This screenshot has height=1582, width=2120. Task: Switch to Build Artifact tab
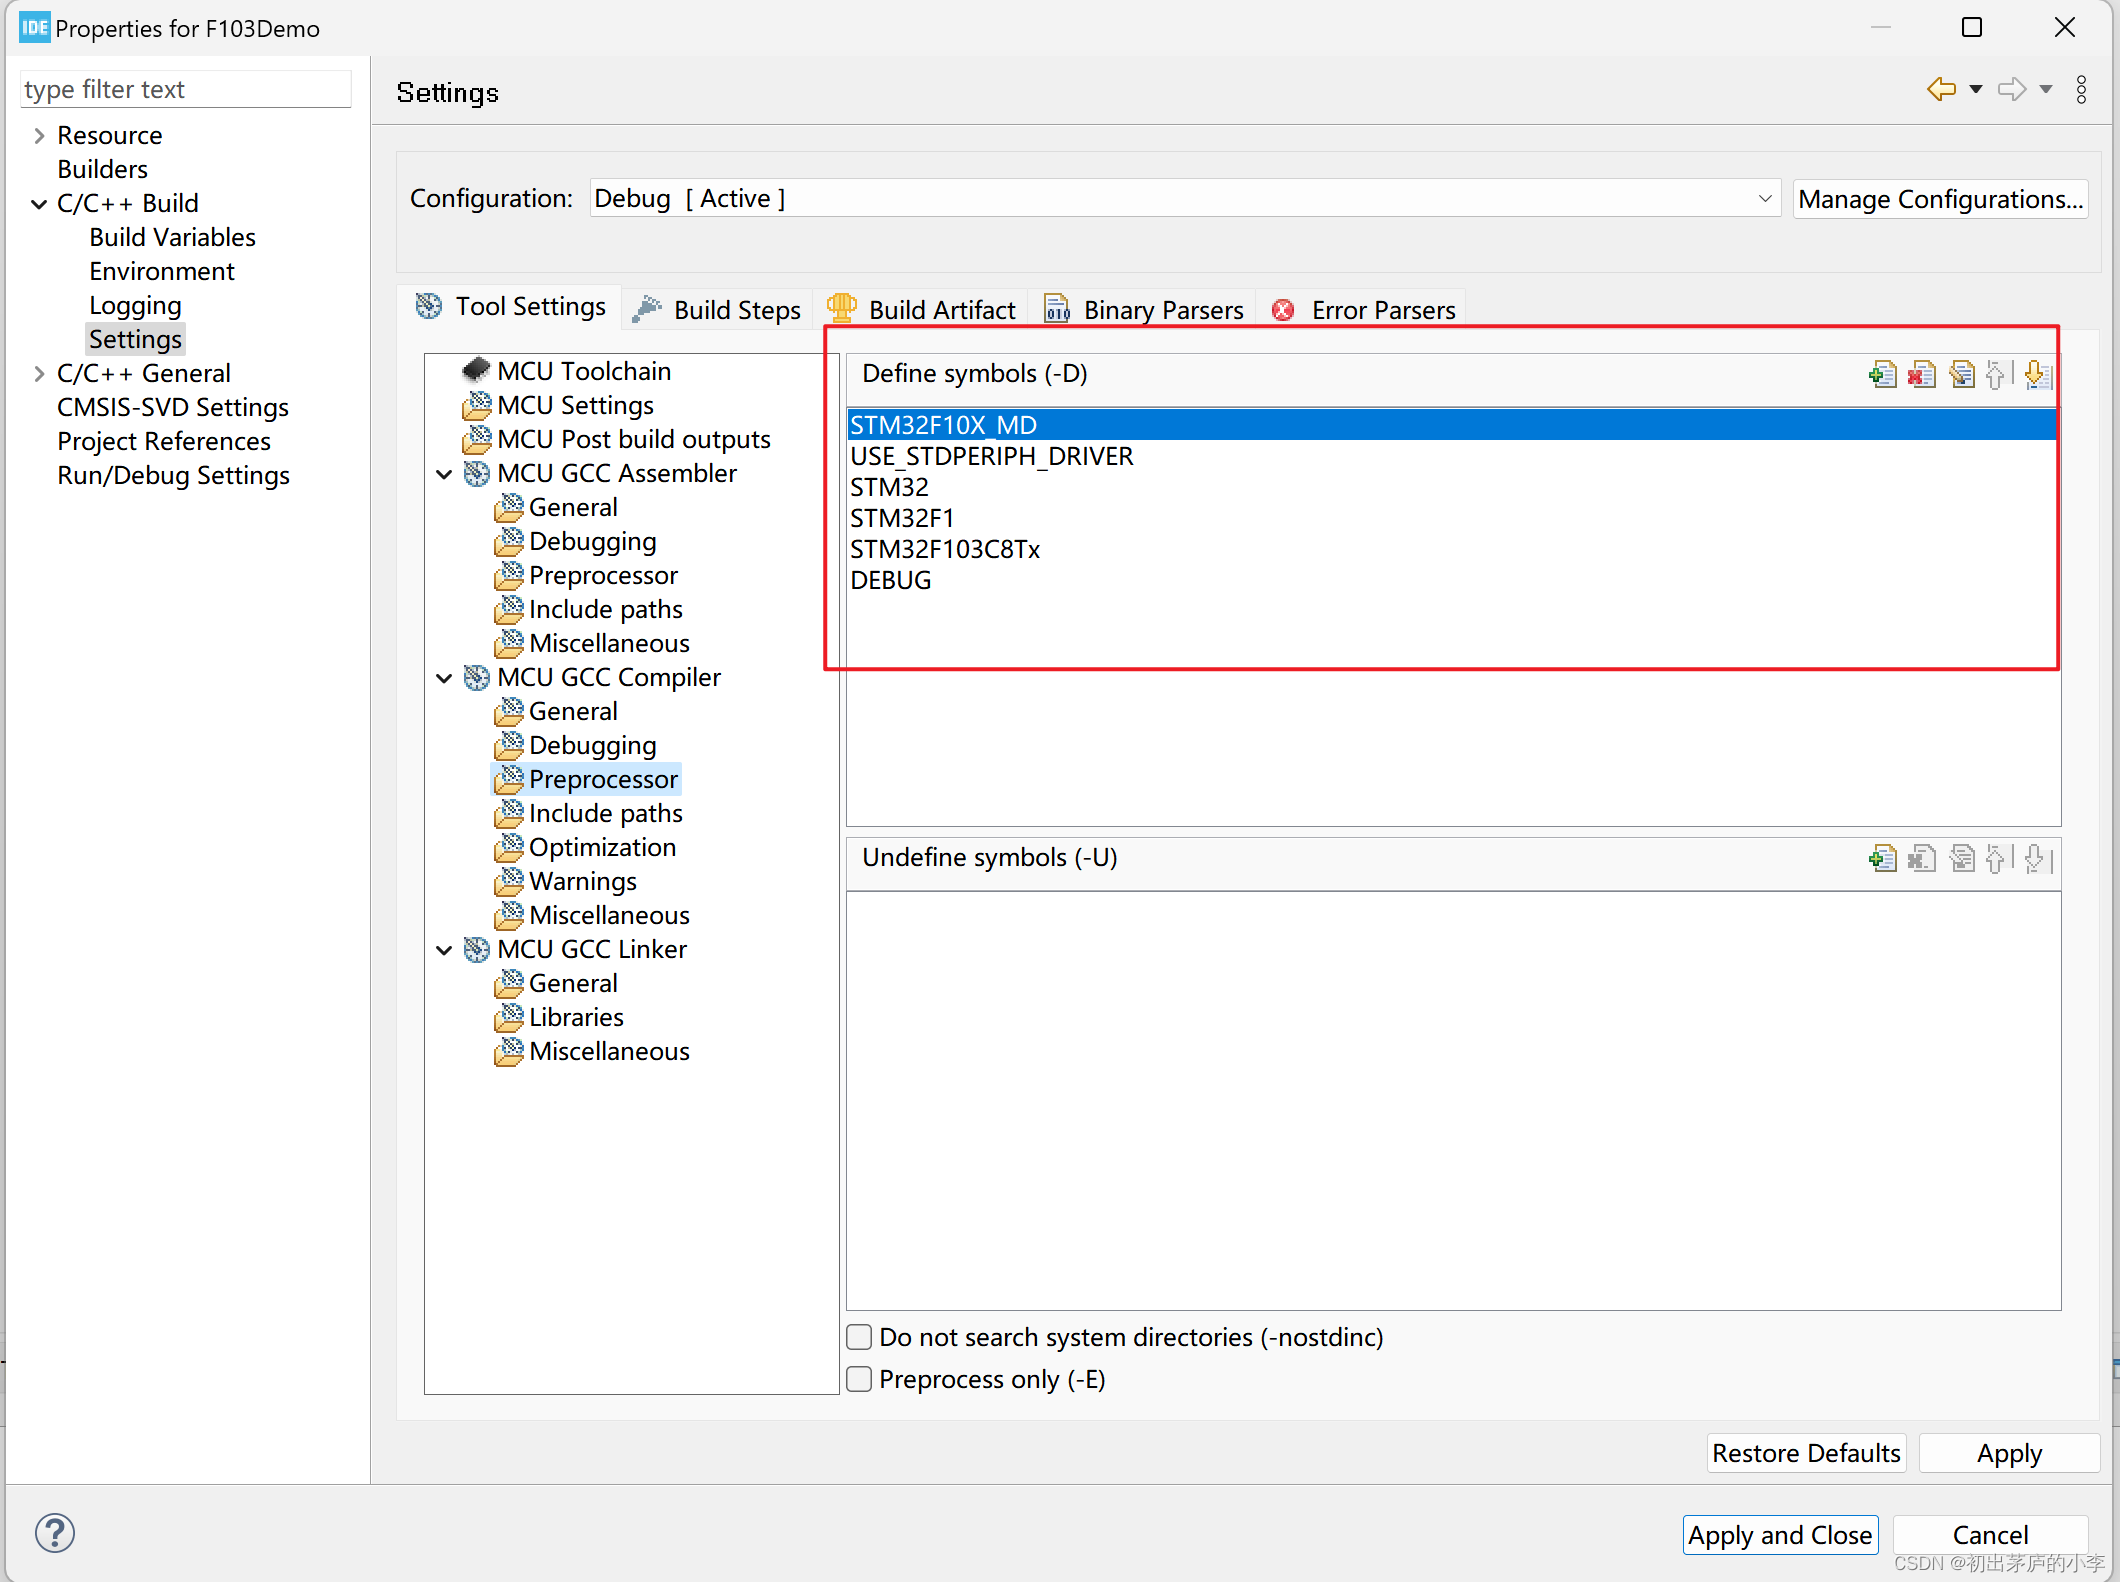coord(922,310)
